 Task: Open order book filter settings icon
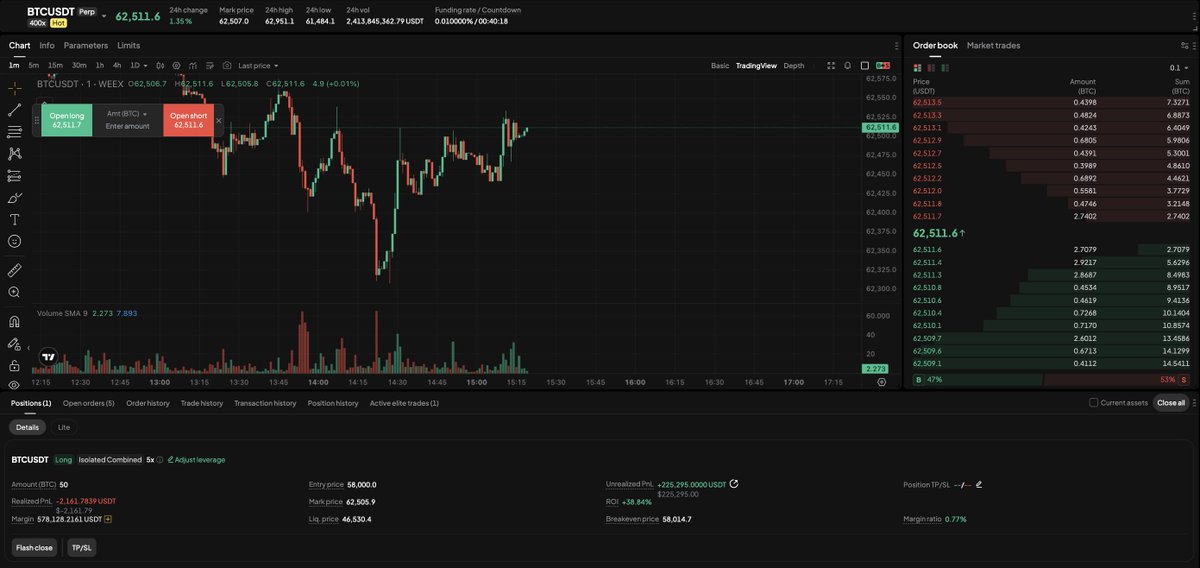(x=1185, y=45)
